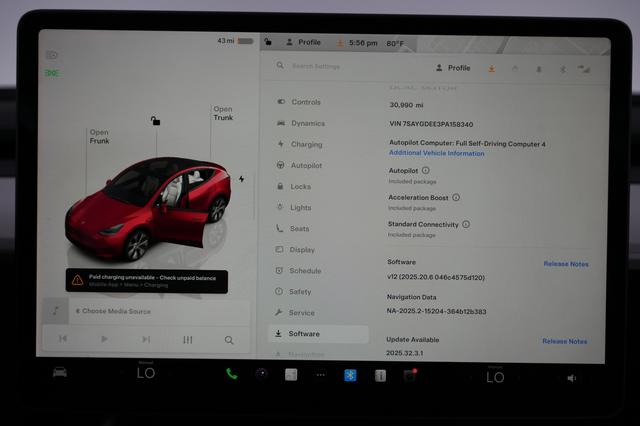Tap the orange software download icon in header
Screen dimensions: 640x426
coord(492,69)
